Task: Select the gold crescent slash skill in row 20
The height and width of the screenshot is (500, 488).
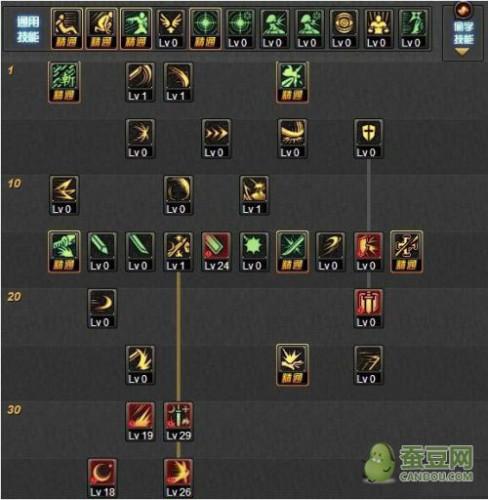Action: (x=102, y=309)
